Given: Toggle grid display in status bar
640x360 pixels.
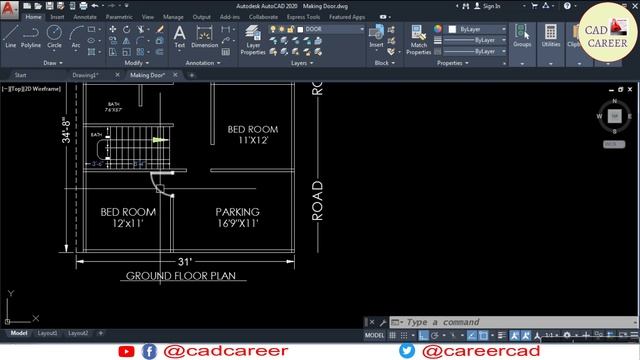Looking at the screenshot, I should 392,336.
